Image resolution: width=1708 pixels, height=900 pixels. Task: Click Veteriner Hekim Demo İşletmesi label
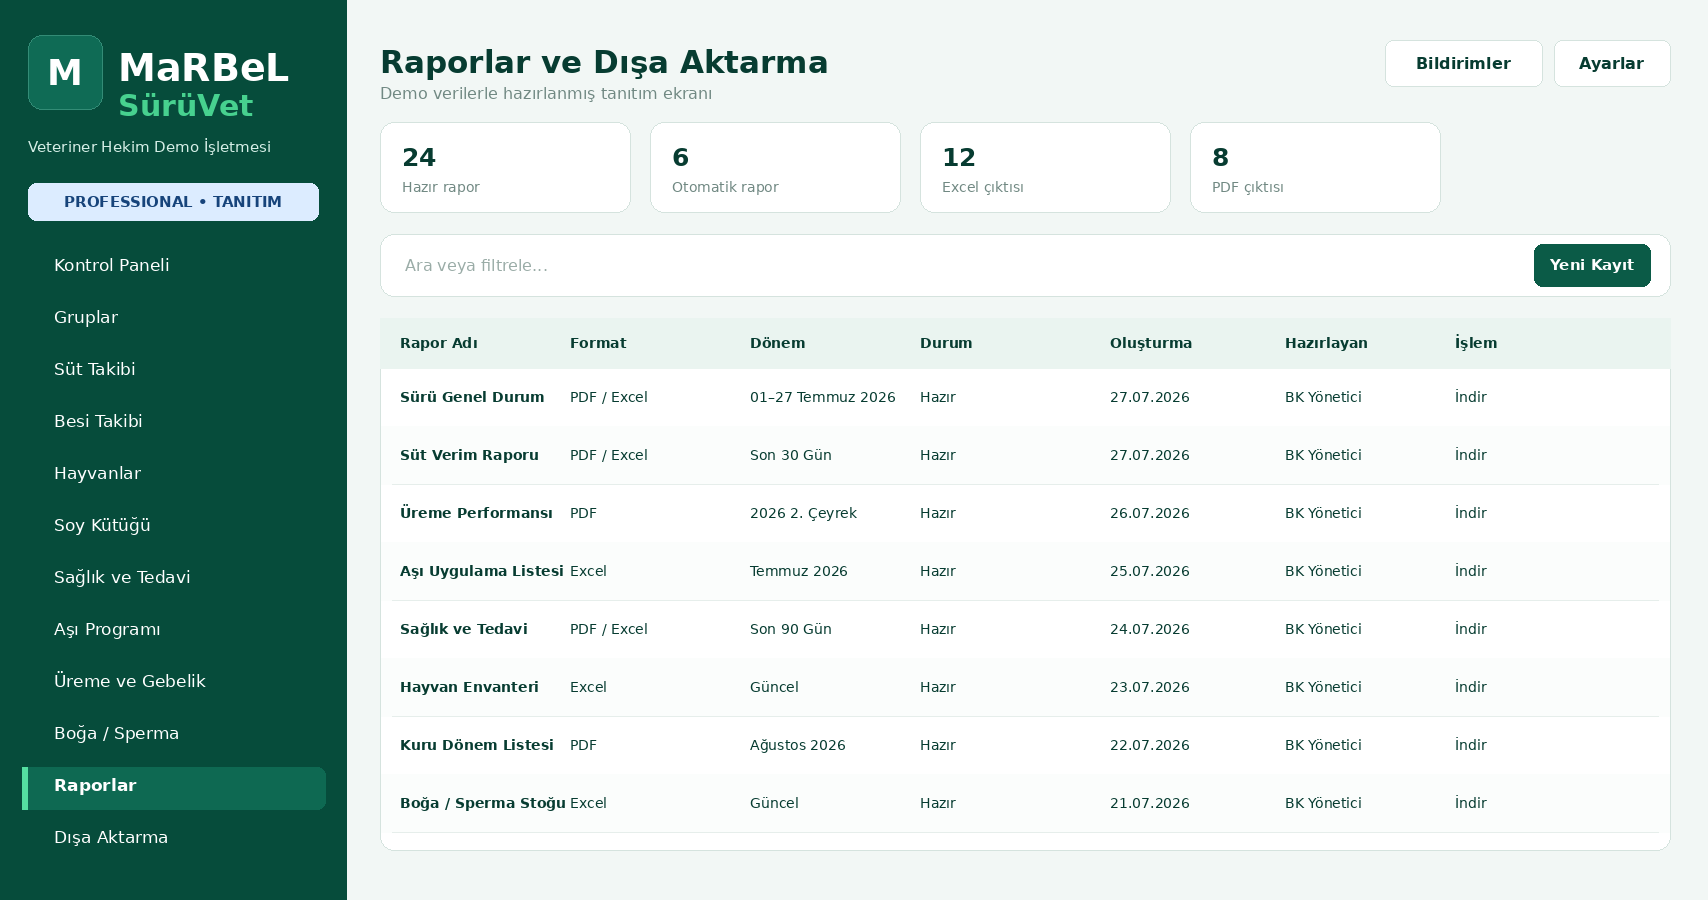[x=149, y=147]
